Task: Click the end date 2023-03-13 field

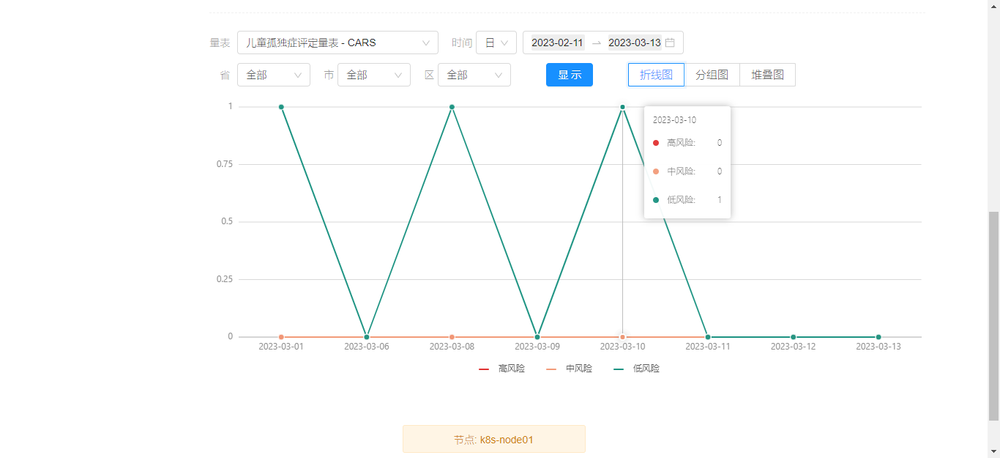Action: tap(634, 43)
